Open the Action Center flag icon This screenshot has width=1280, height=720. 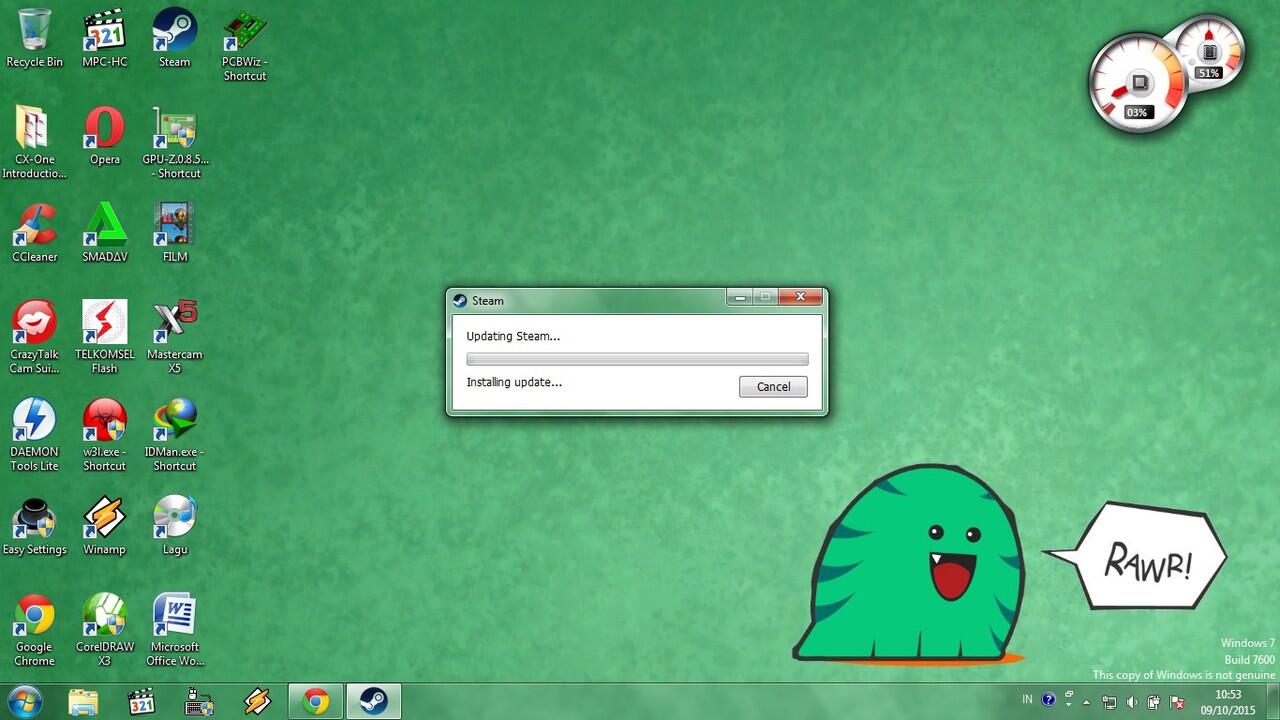click(1177, 703)
